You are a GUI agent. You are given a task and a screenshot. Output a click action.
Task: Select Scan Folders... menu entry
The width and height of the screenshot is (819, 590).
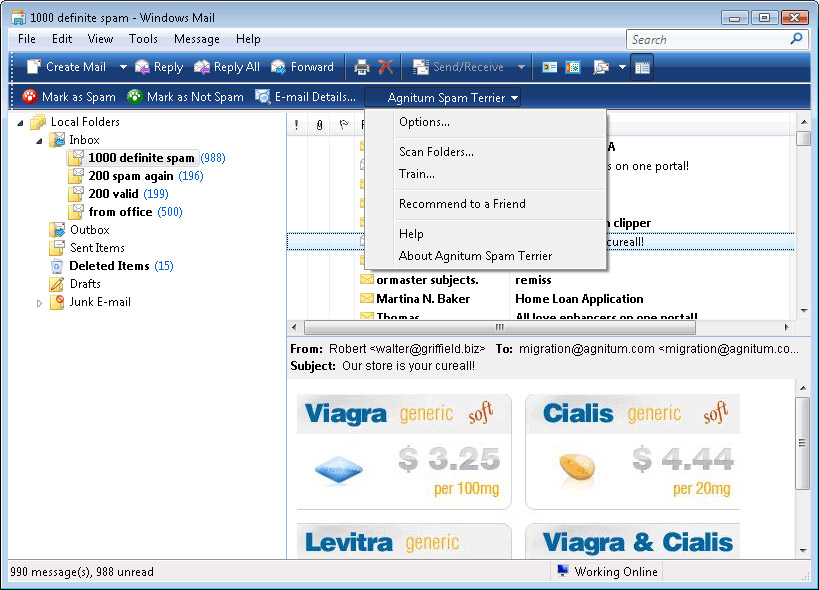[436, 152]
